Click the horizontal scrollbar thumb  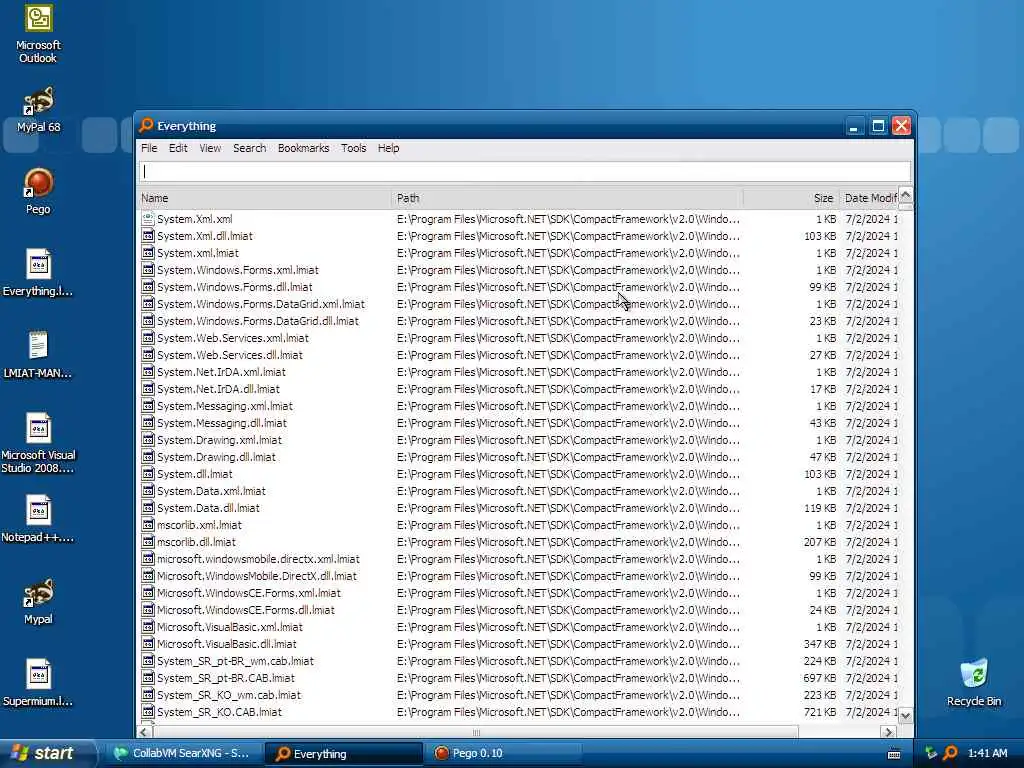(x=475, y=732)
